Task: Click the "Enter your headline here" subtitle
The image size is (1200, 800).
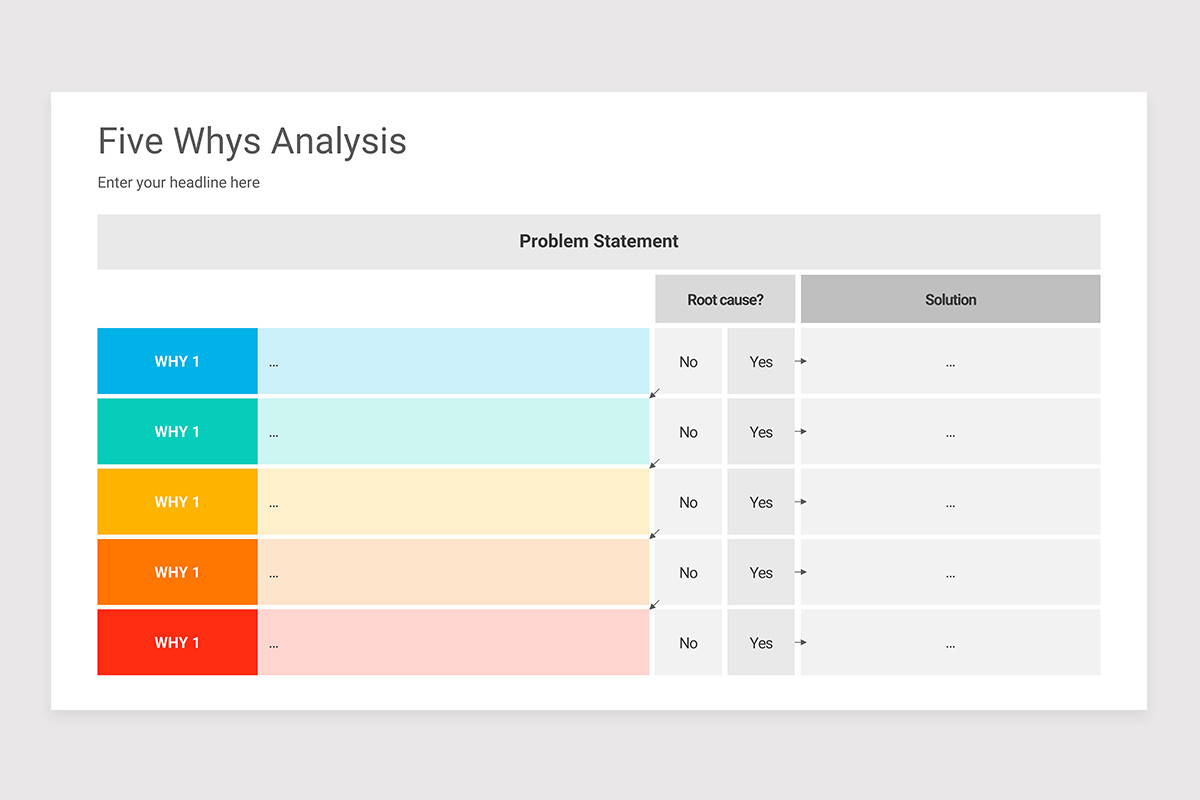Action: [178, 182]
